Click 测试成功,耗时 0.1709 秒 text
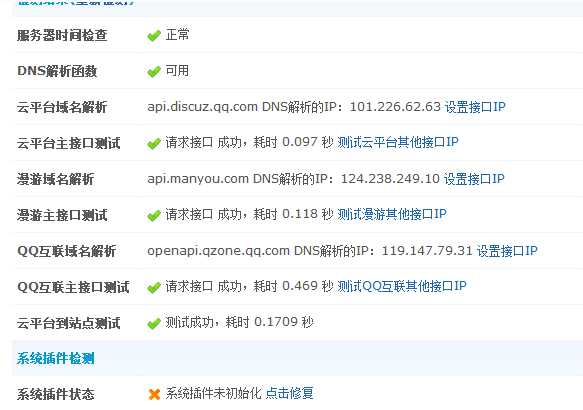This screenshot has width=583, height=410. click(x=239, y=322)
